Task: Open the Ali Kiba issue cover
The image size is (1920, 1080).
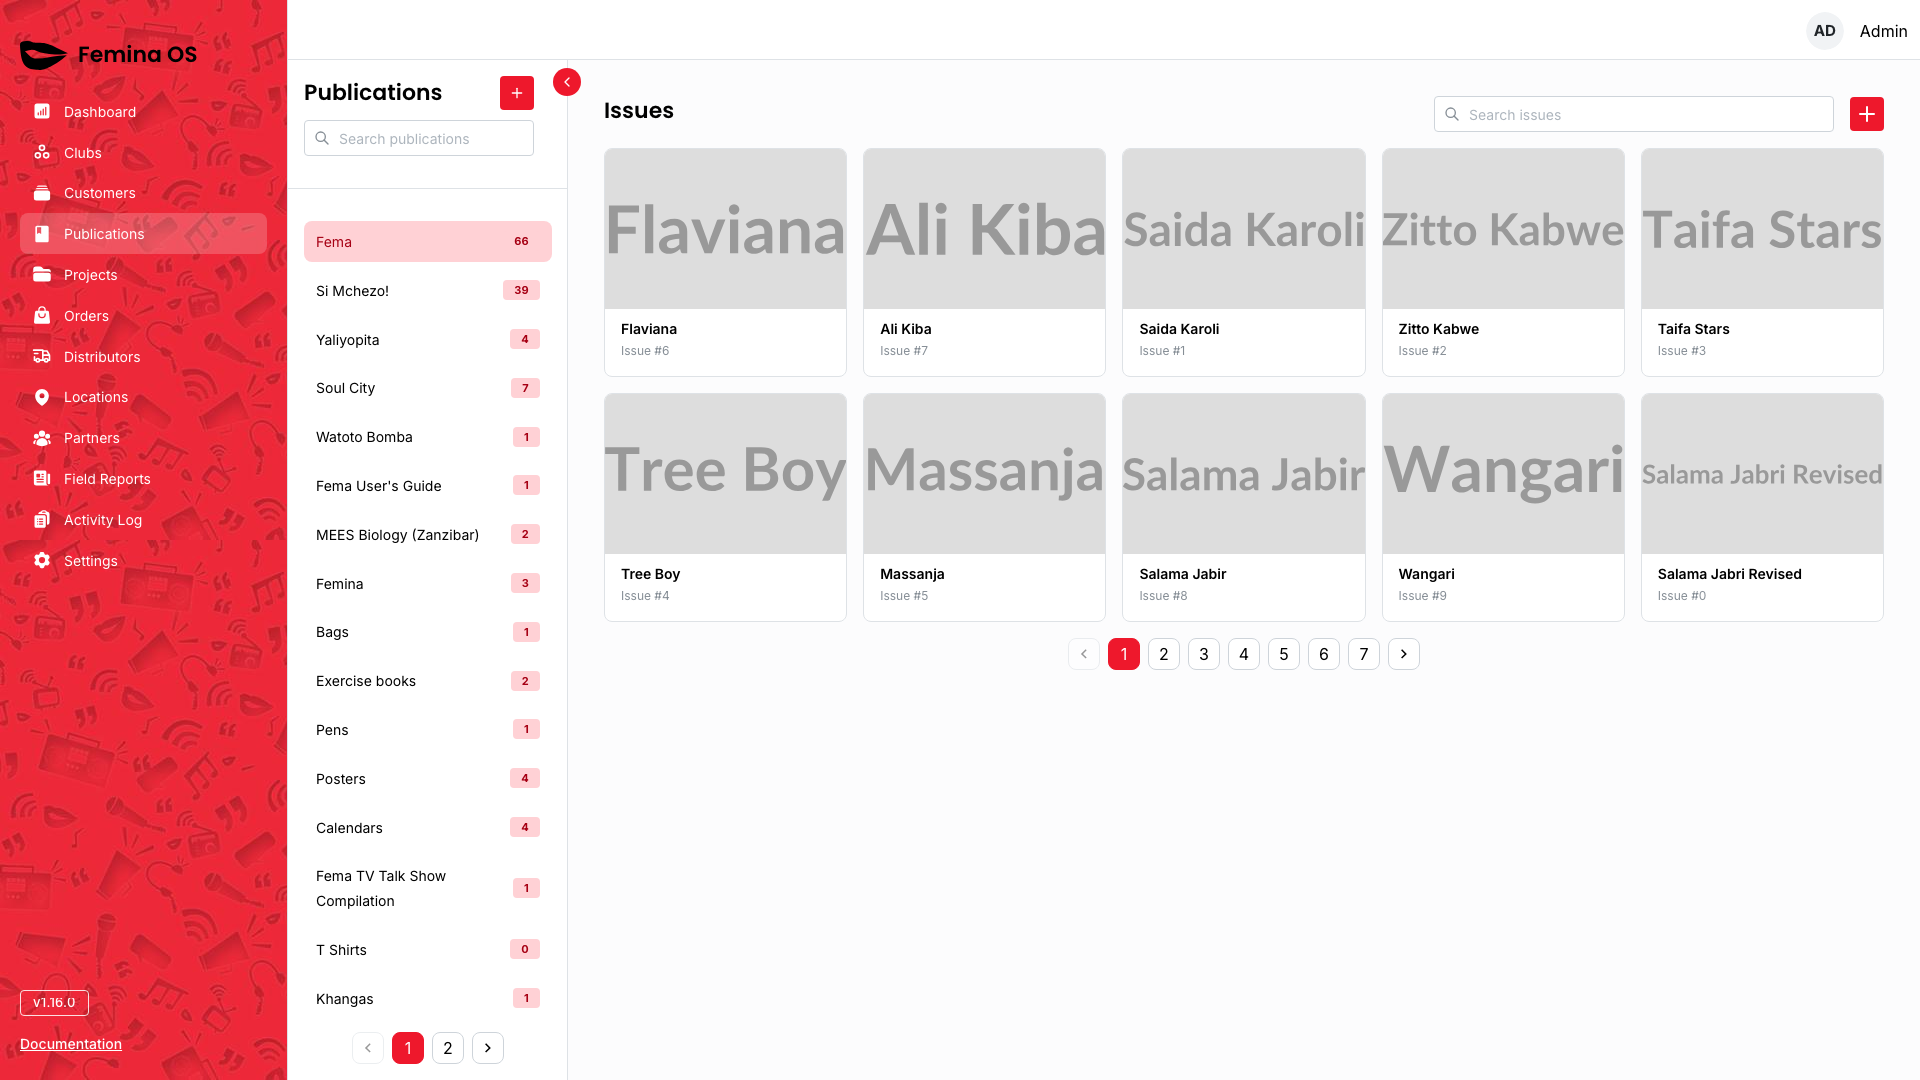Action: 985,229
